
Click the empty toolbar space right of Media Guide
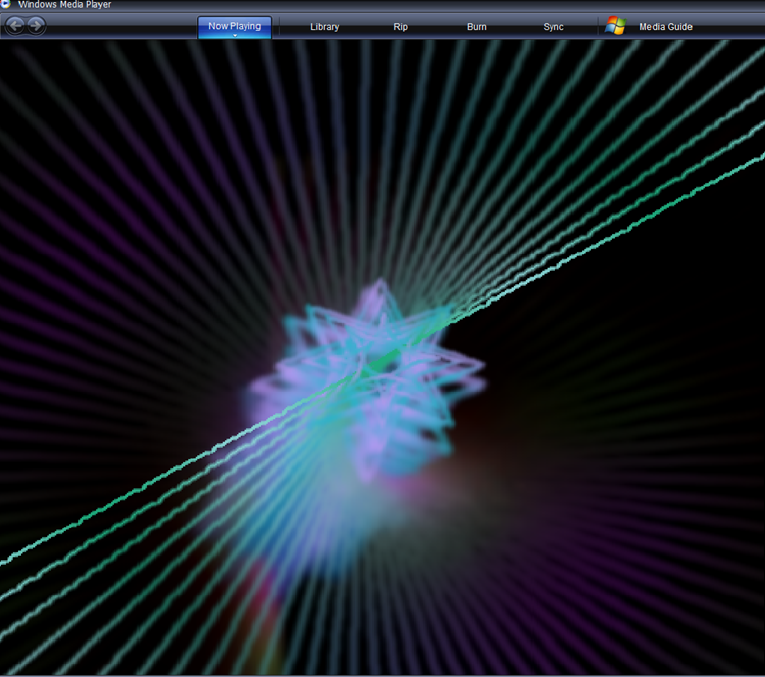point(730,27)
